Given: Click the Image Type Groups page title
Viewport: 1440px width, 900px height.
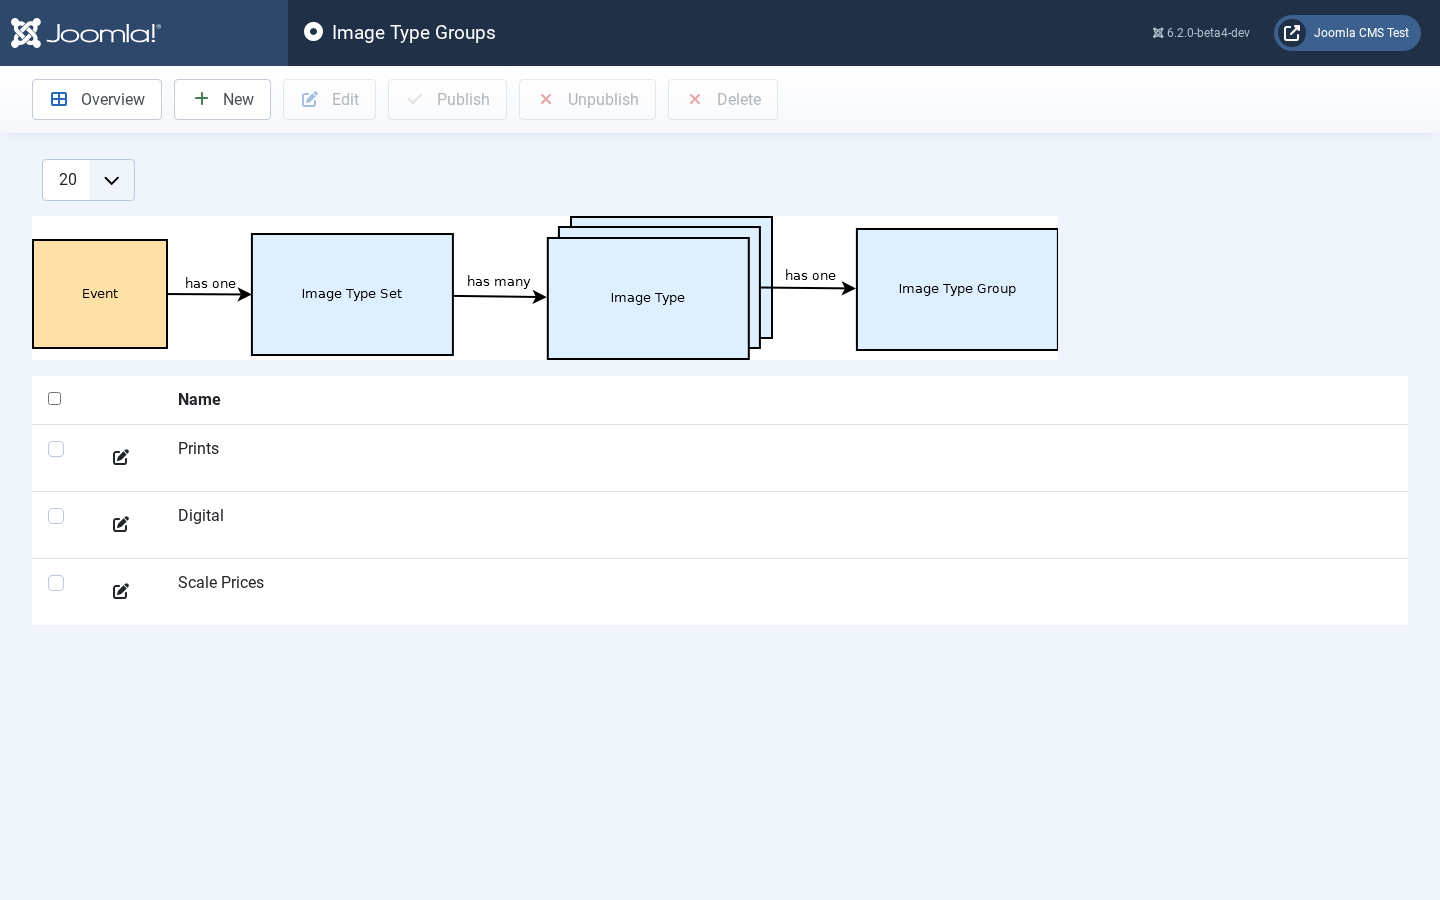Looking at the screenshot, I should coord(414,33).
